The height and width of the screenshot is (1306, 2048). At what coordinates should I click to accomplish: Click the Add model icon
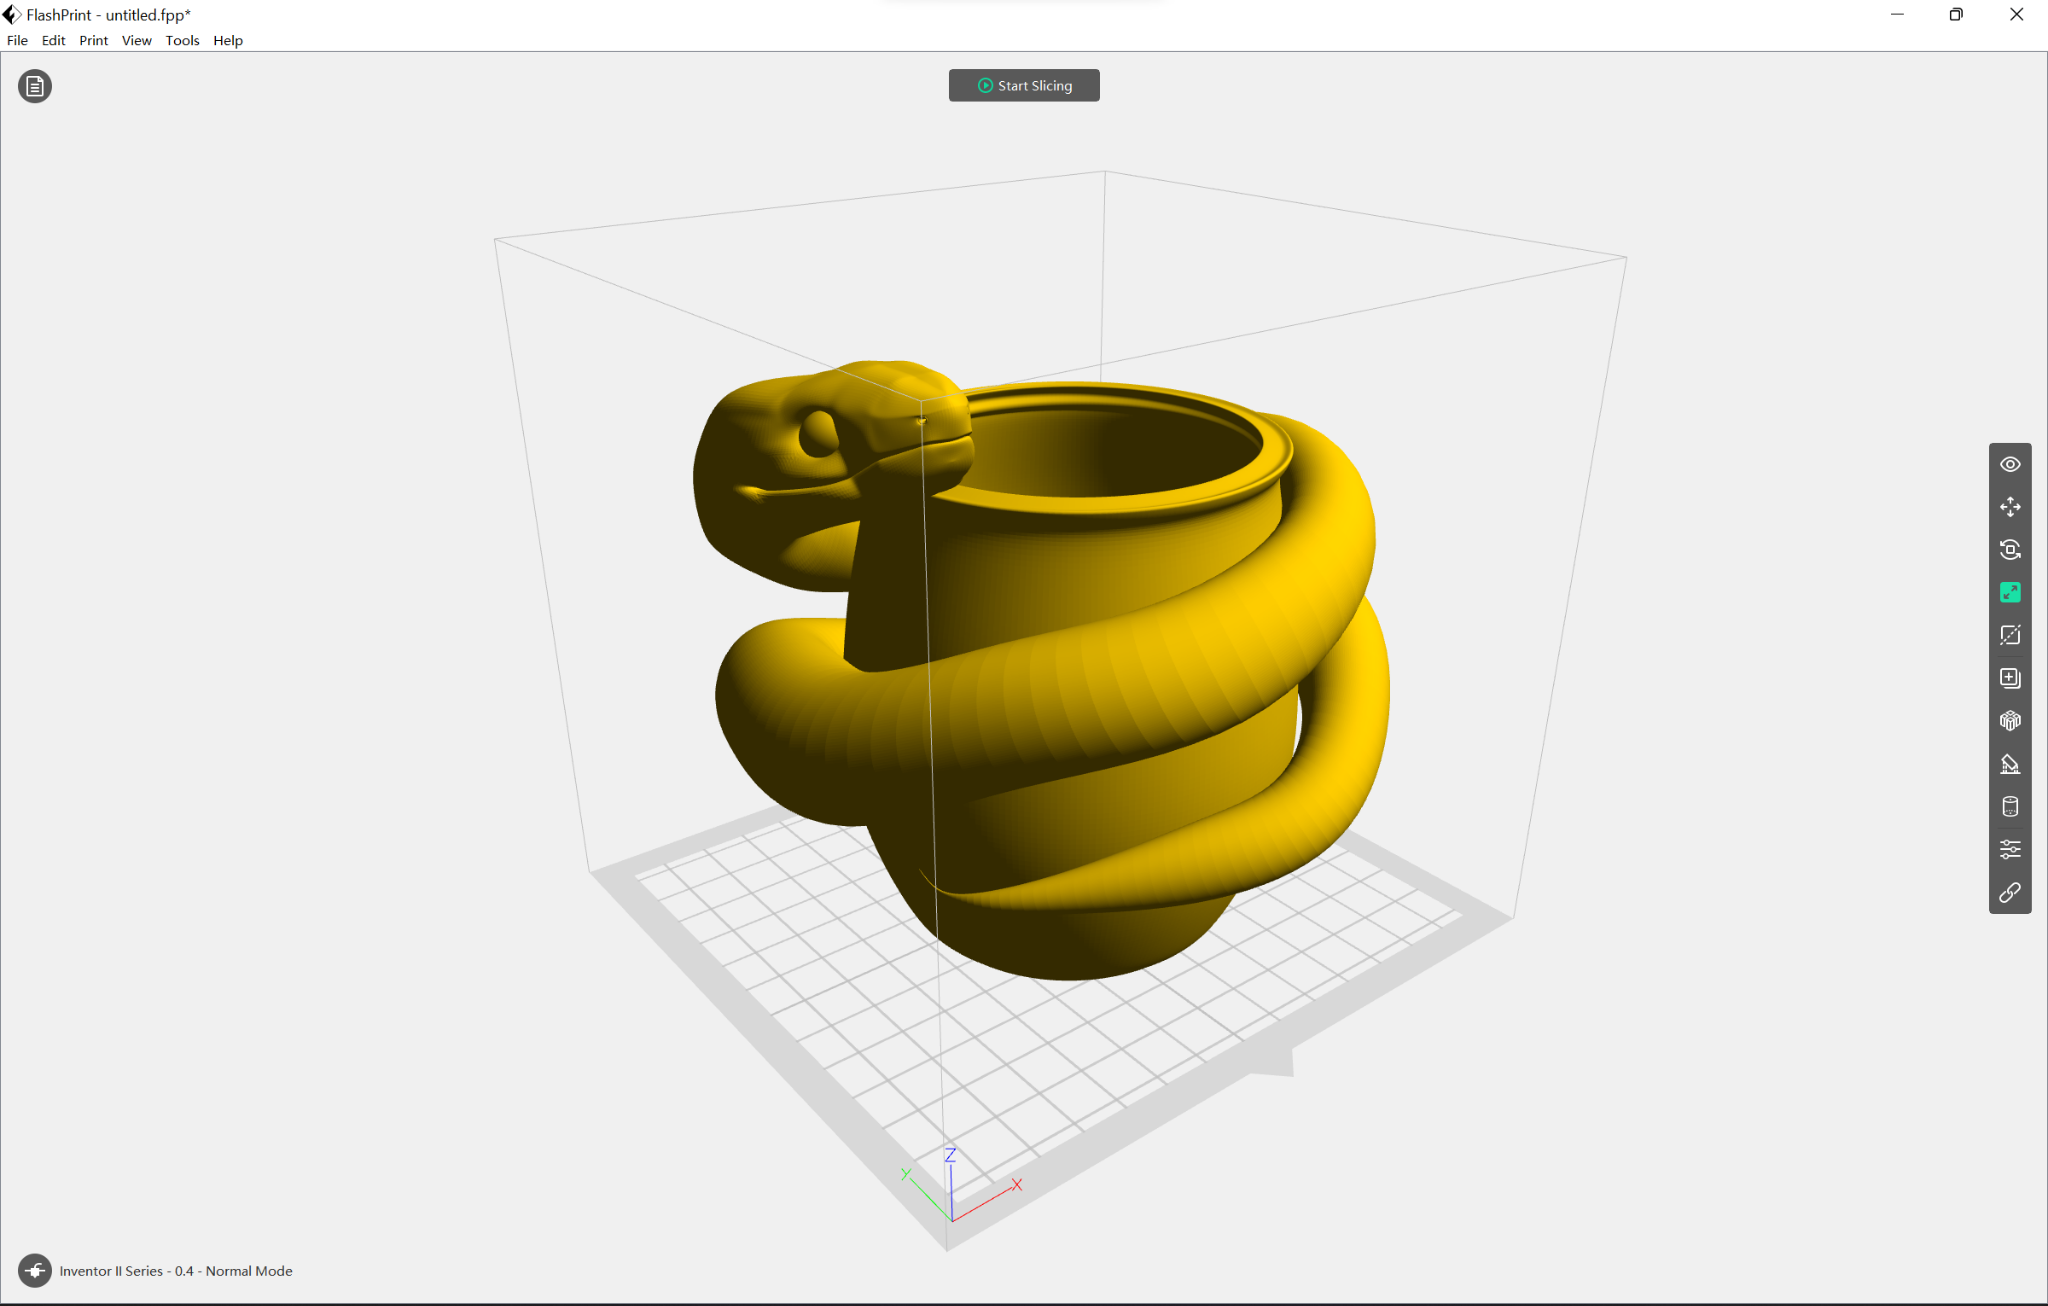coord(2011,677)
